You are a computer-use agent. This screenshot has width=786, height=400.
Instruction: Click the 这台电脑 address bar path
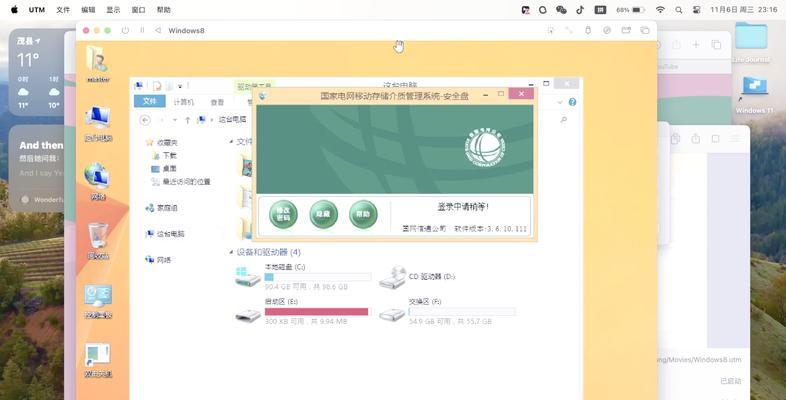(232, 120)
